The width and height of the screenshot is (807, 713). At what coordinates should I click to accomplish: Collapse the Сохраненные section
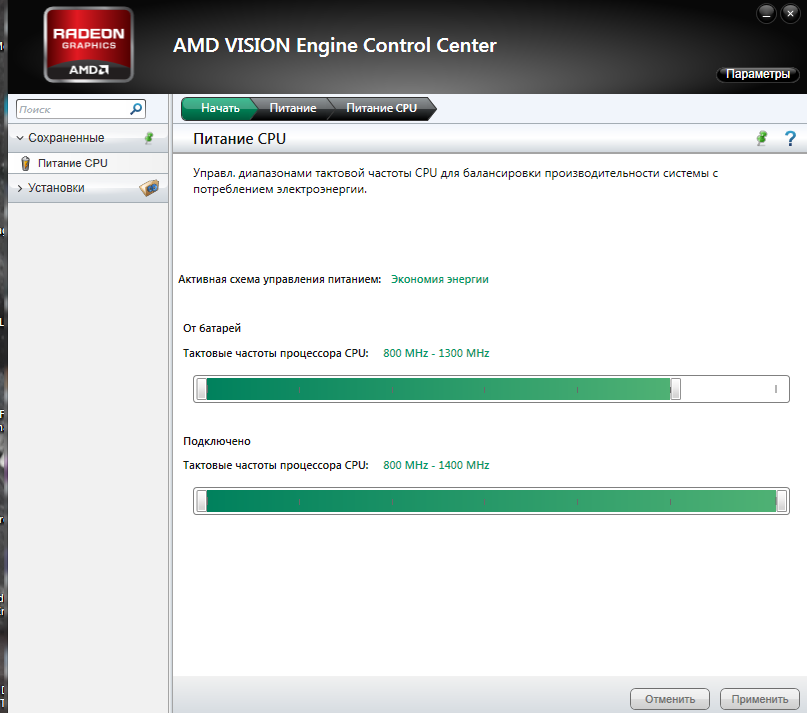coord(20,138)
